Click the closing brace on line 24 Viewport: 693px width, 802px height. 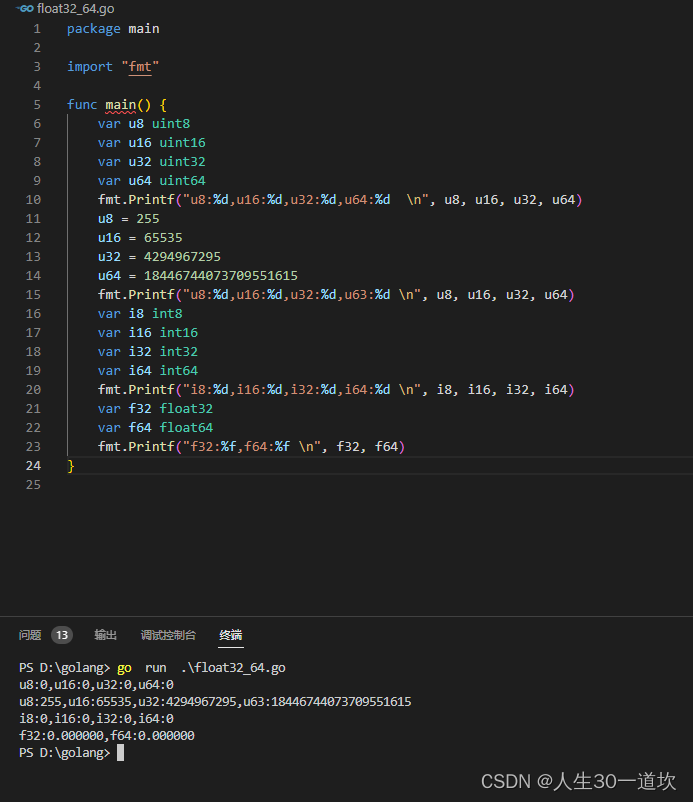[x=68, y=465]
